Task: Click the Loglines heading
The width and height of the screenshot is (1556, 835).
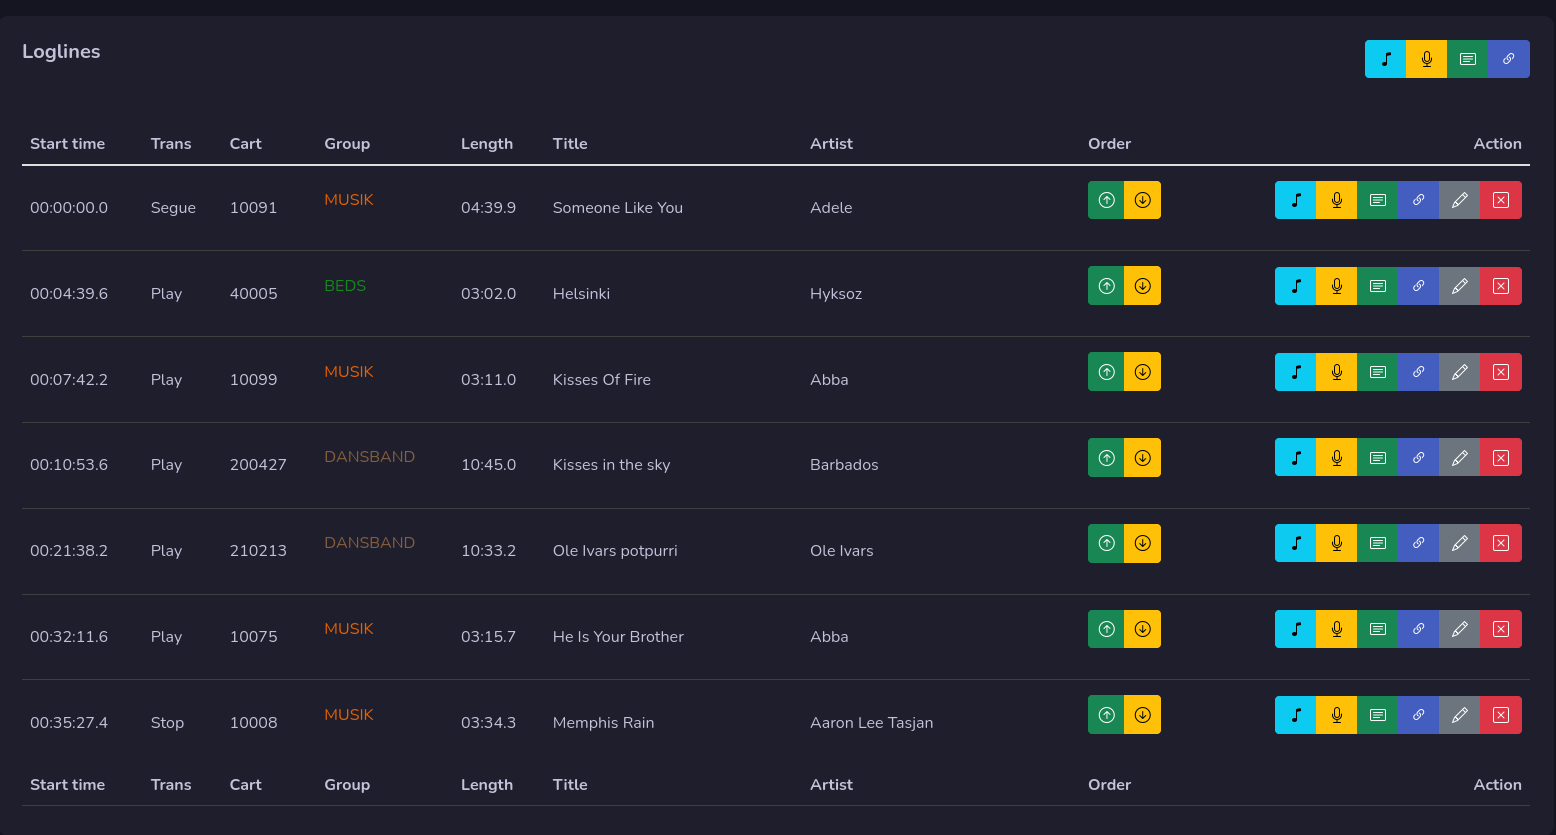Action: point(61,52)
